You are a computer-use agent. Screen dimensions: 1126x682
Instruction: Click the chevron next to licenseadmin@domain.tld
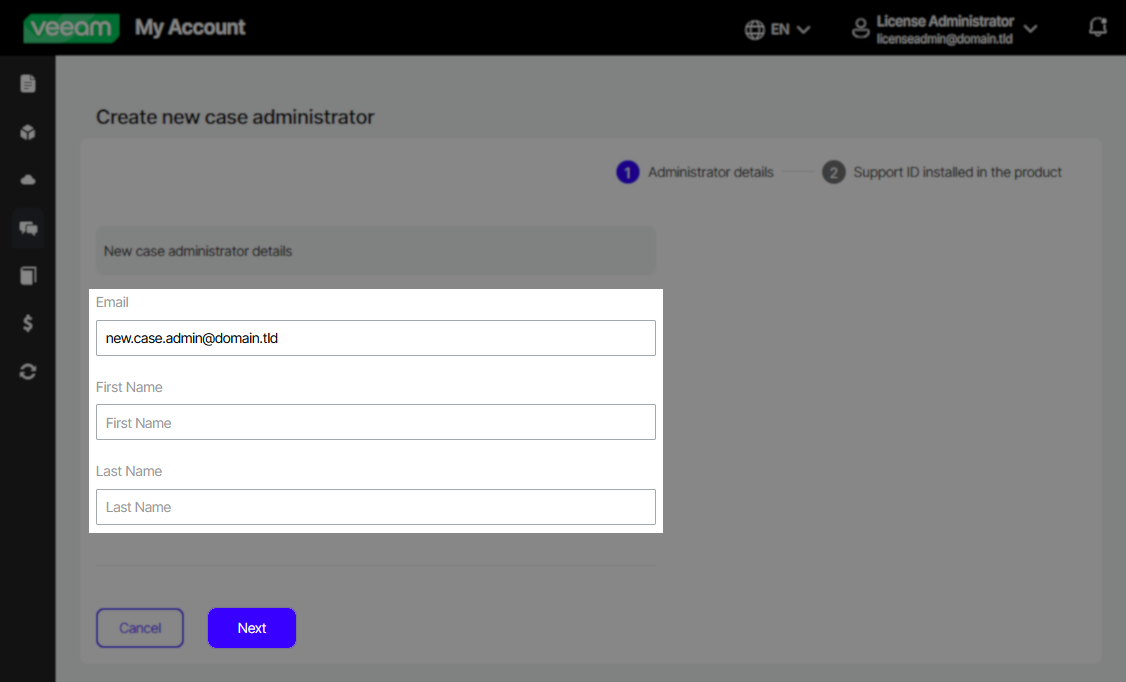(1031, 29)
